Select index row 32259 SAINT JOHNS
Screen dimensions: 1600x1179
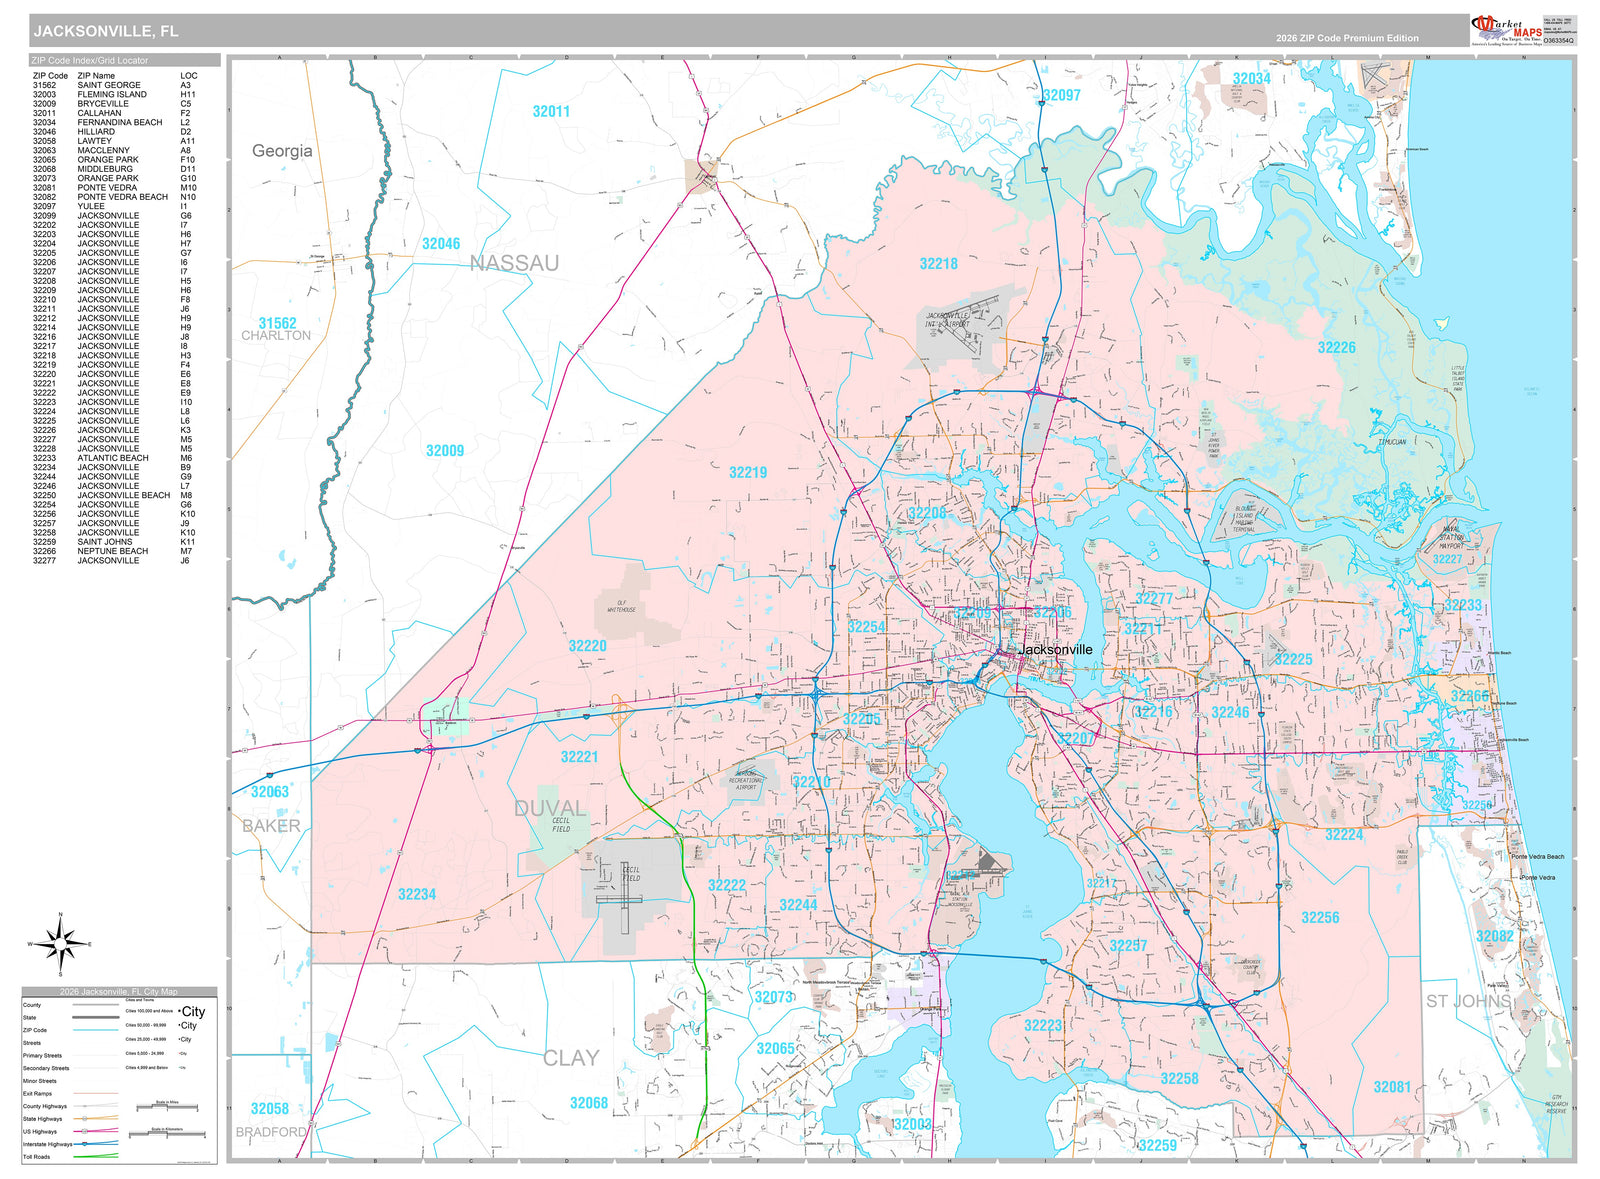114,542
